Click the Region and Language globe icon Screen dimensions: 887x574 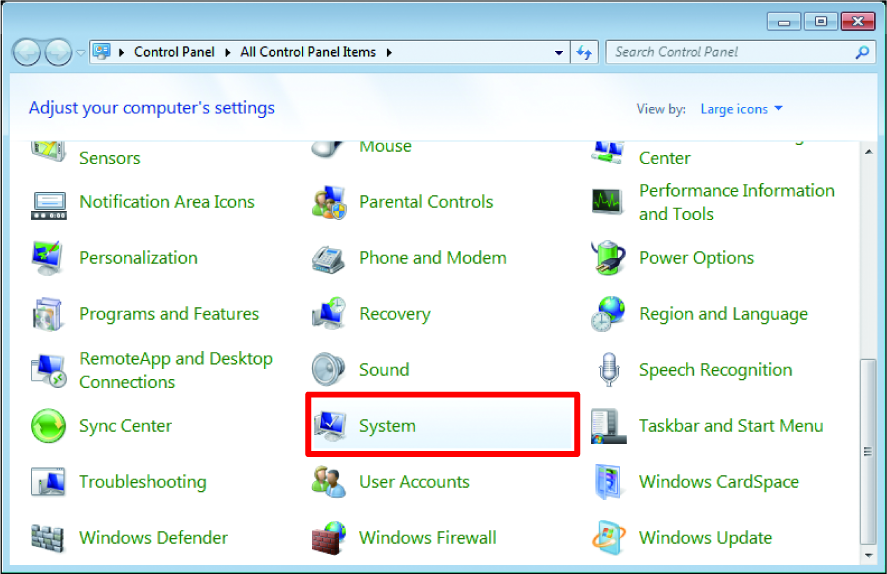(608, 314)
